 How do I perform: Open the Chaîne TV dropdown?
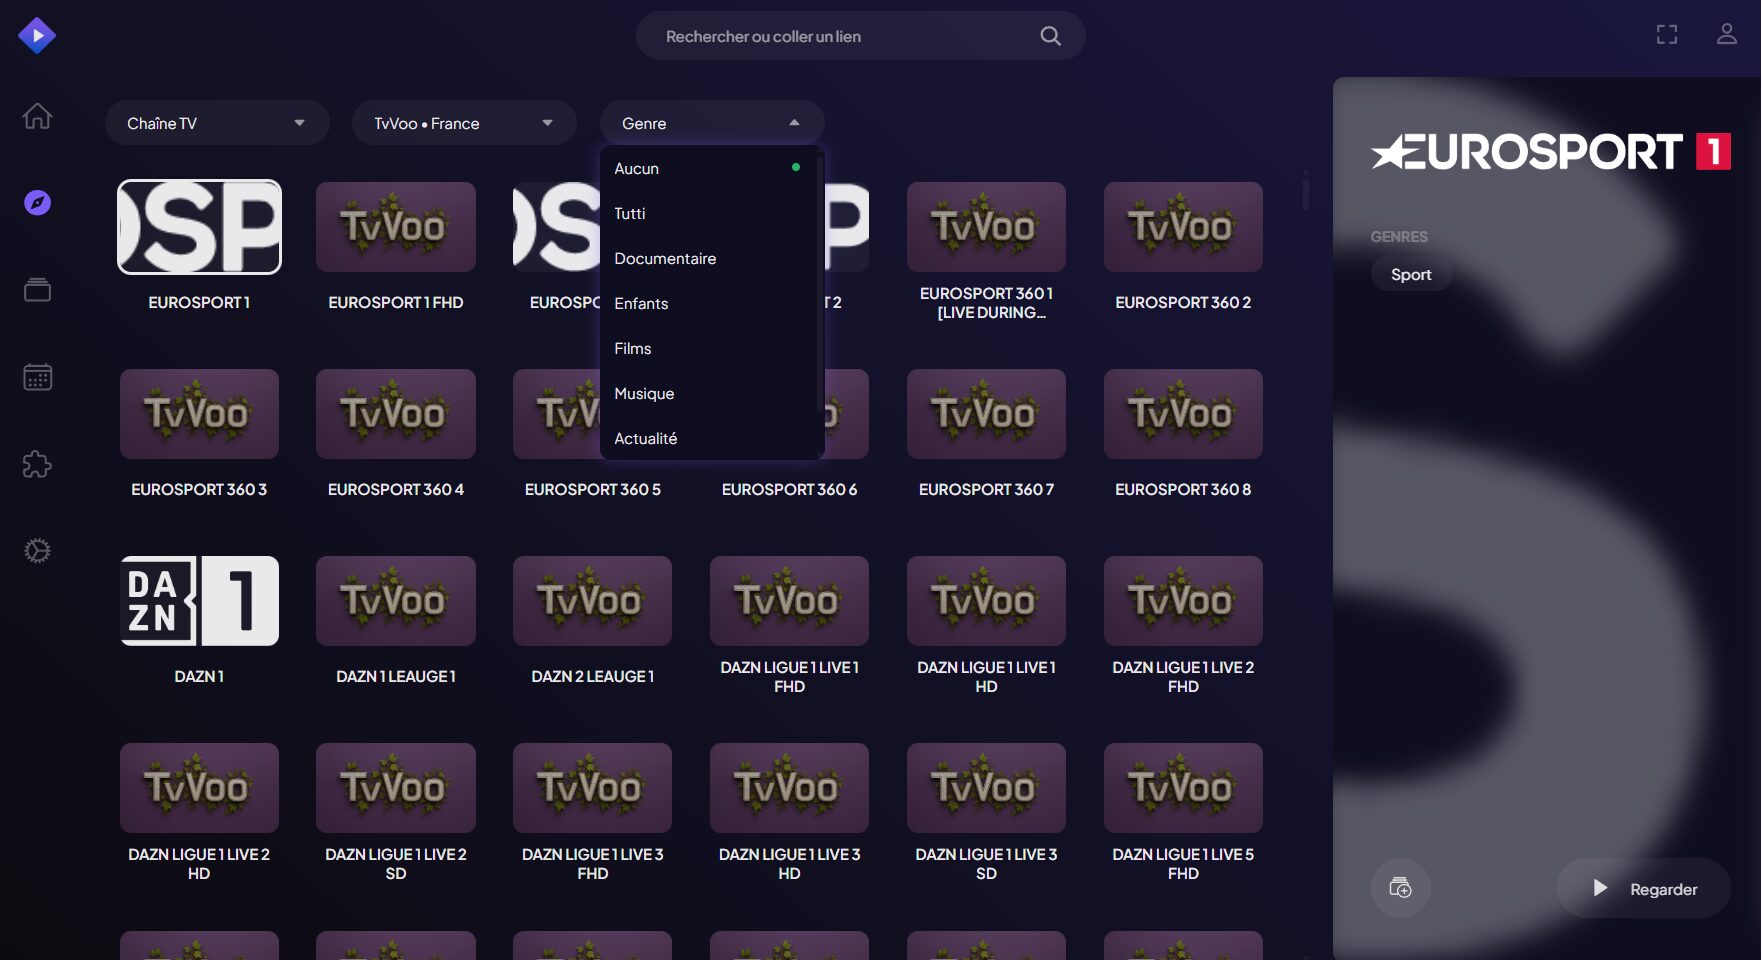click(217, 123)
